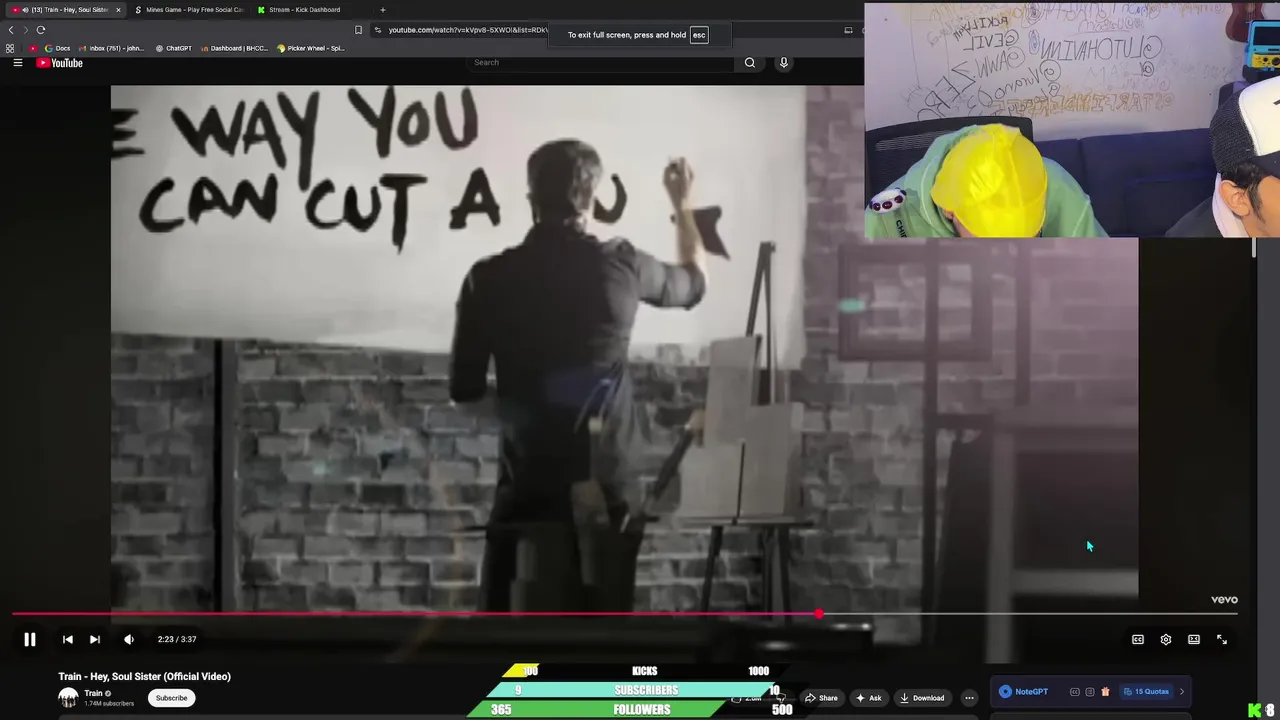Click the NoteGPT subtitles icon

point(1075,691)
